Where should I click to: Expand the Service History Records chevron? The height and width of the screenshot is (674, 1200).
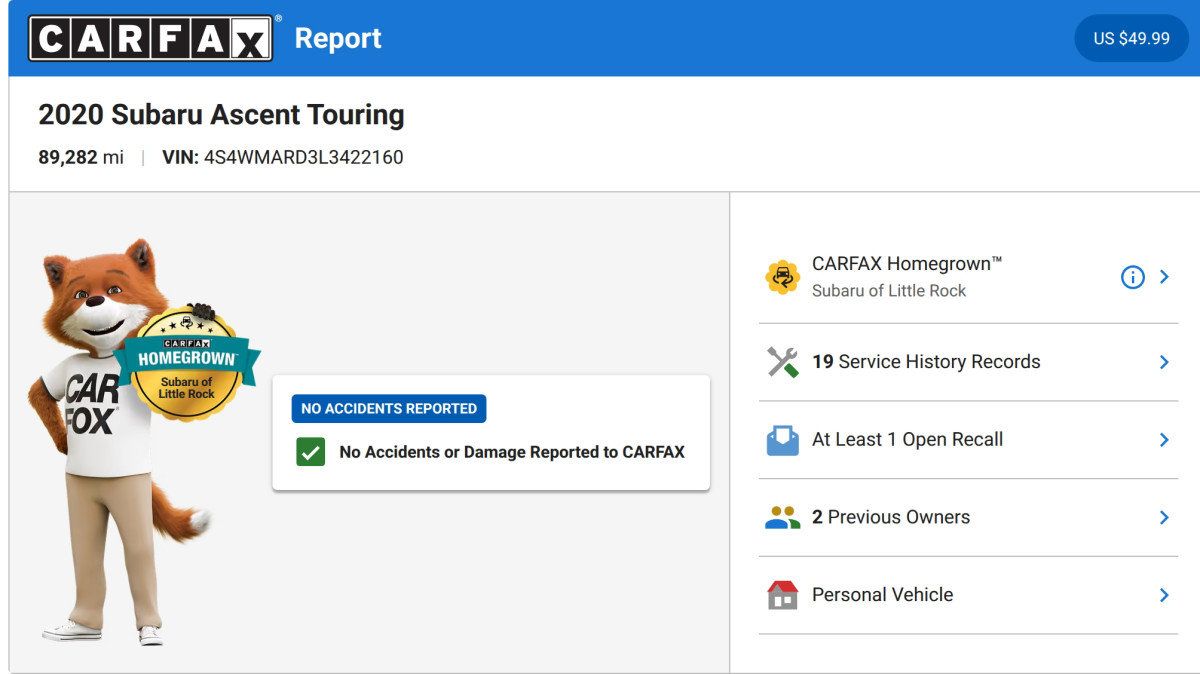click(1164, 362)
